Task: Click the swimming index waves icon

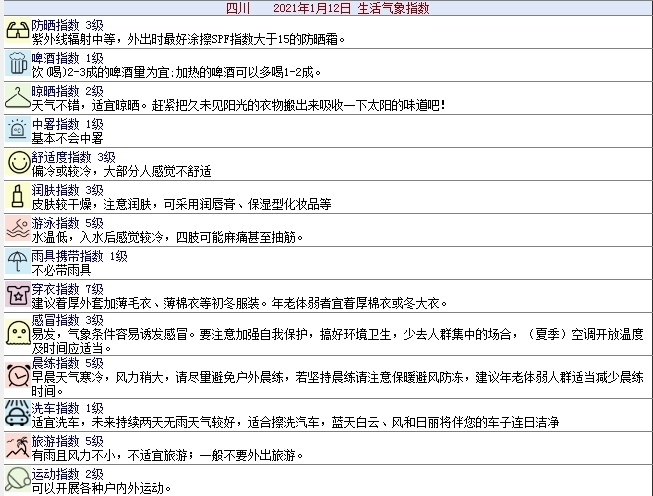Action: 16,229
